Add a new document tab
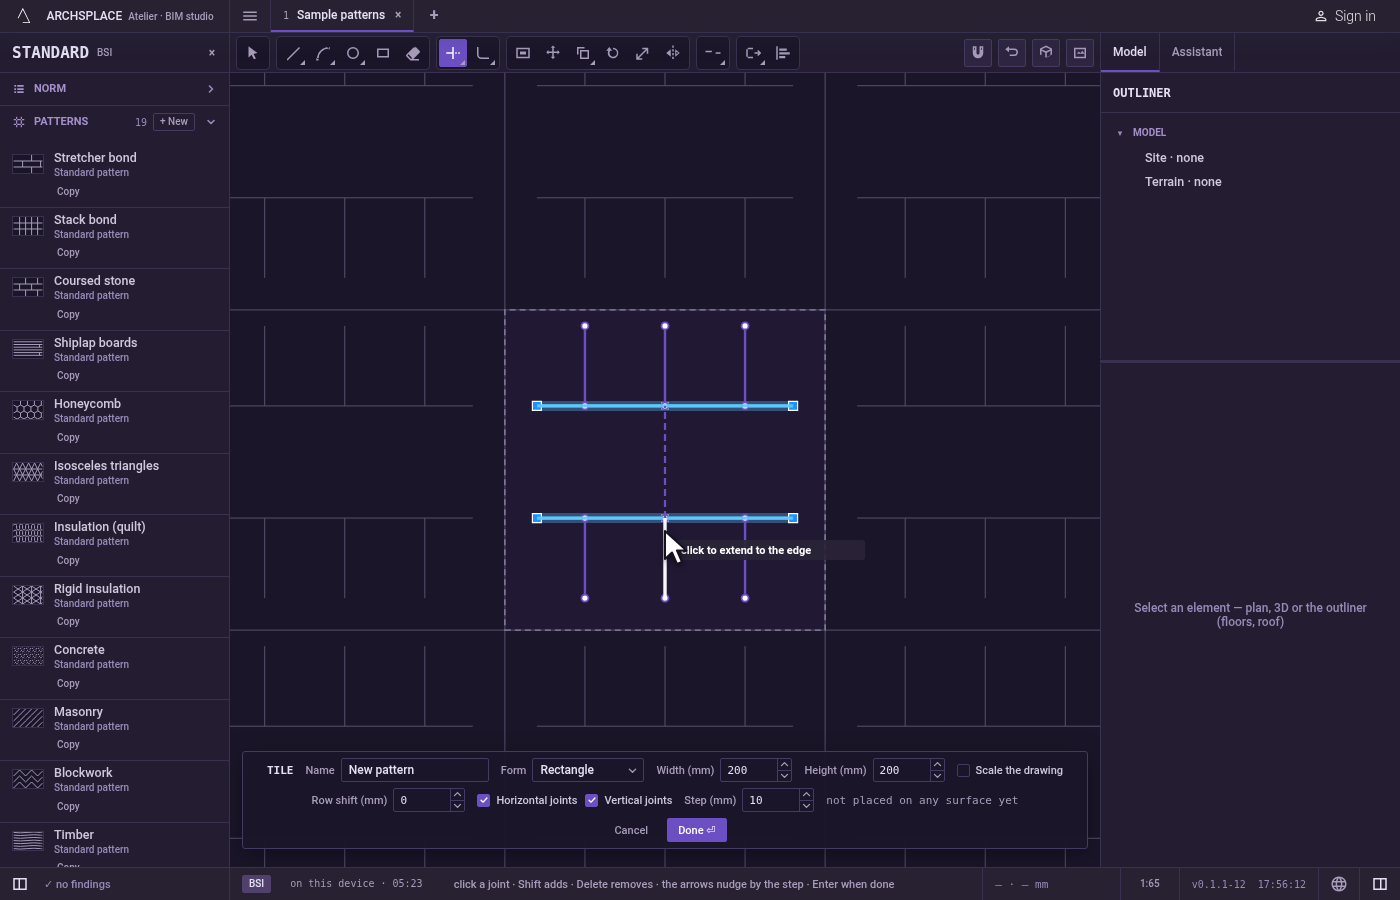The image size is (1400, 900). [434, 15]
